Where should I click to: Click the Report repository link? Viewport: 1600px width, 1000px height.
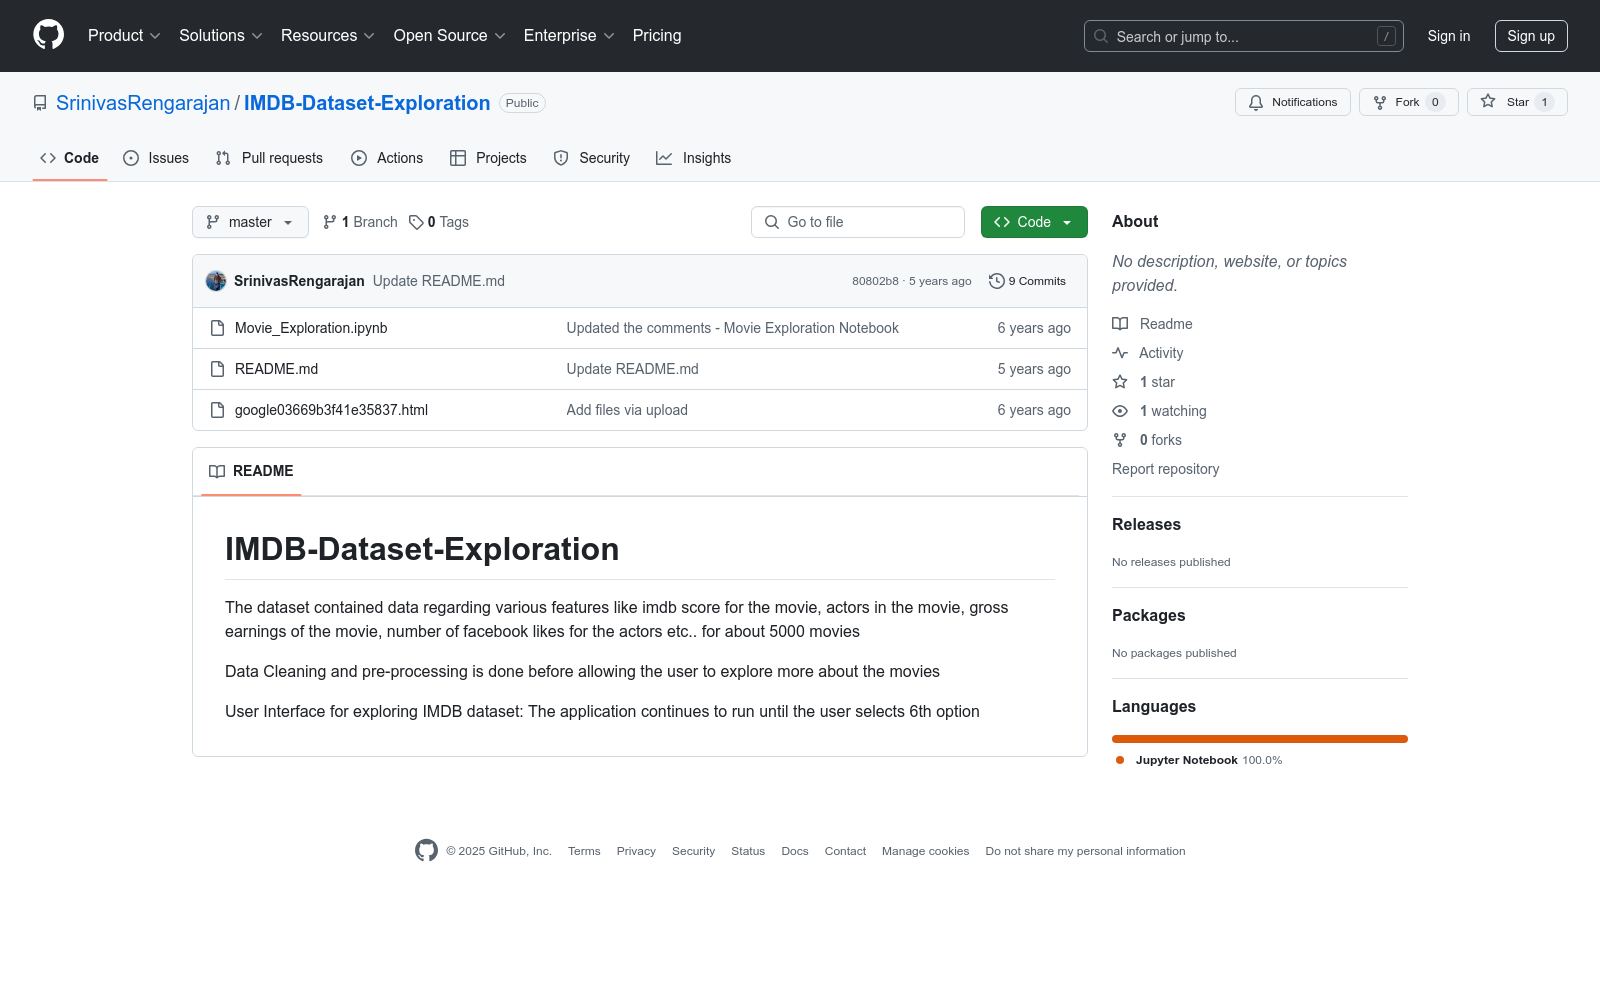point(1165,469)
